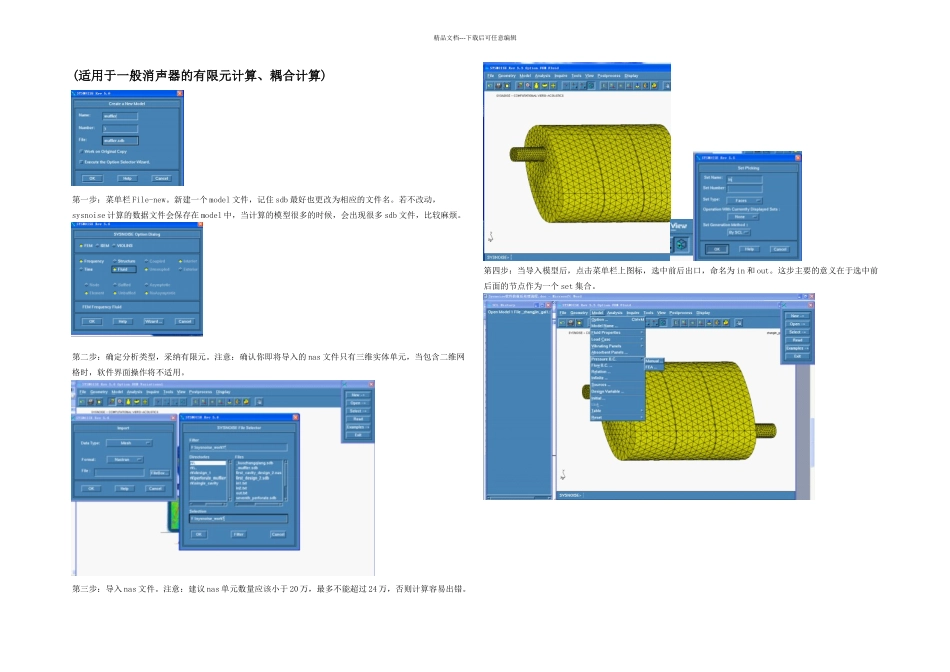Choose Sources... from the Model menu
The height and width of the screenshot is (672, 950).
tap(617, 385)
